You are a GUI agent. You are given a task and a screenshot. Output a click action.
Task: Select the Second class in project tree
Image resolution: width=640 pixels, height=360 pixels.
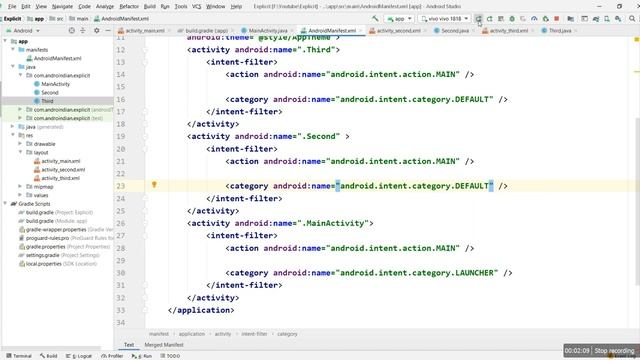(50, 93)
